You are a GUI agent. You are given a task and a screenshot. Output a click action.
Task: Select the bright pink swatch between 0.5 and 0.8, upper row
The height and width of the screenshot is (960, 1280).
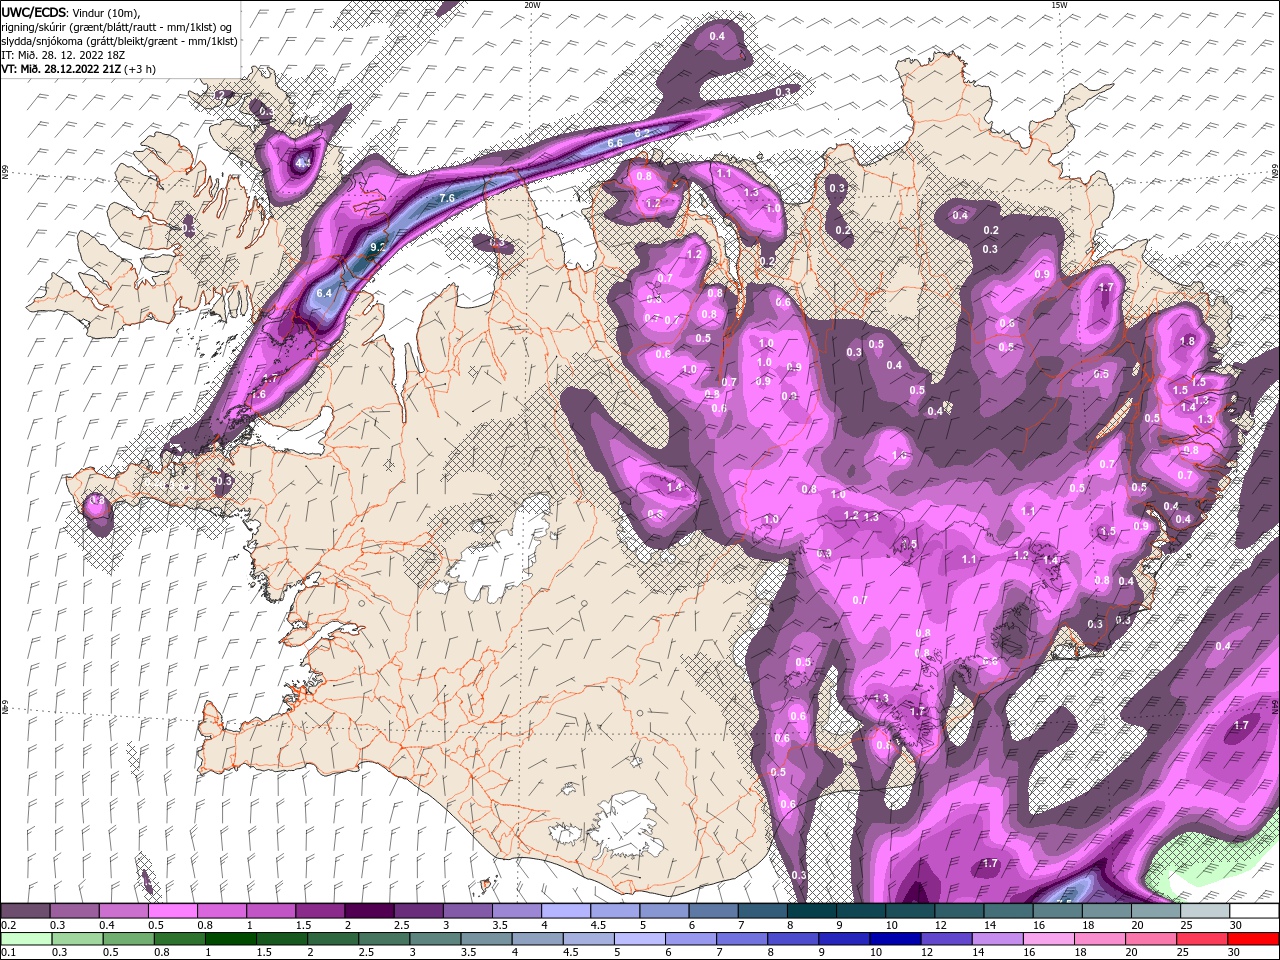pyautogui.click(x=172, y=911)
